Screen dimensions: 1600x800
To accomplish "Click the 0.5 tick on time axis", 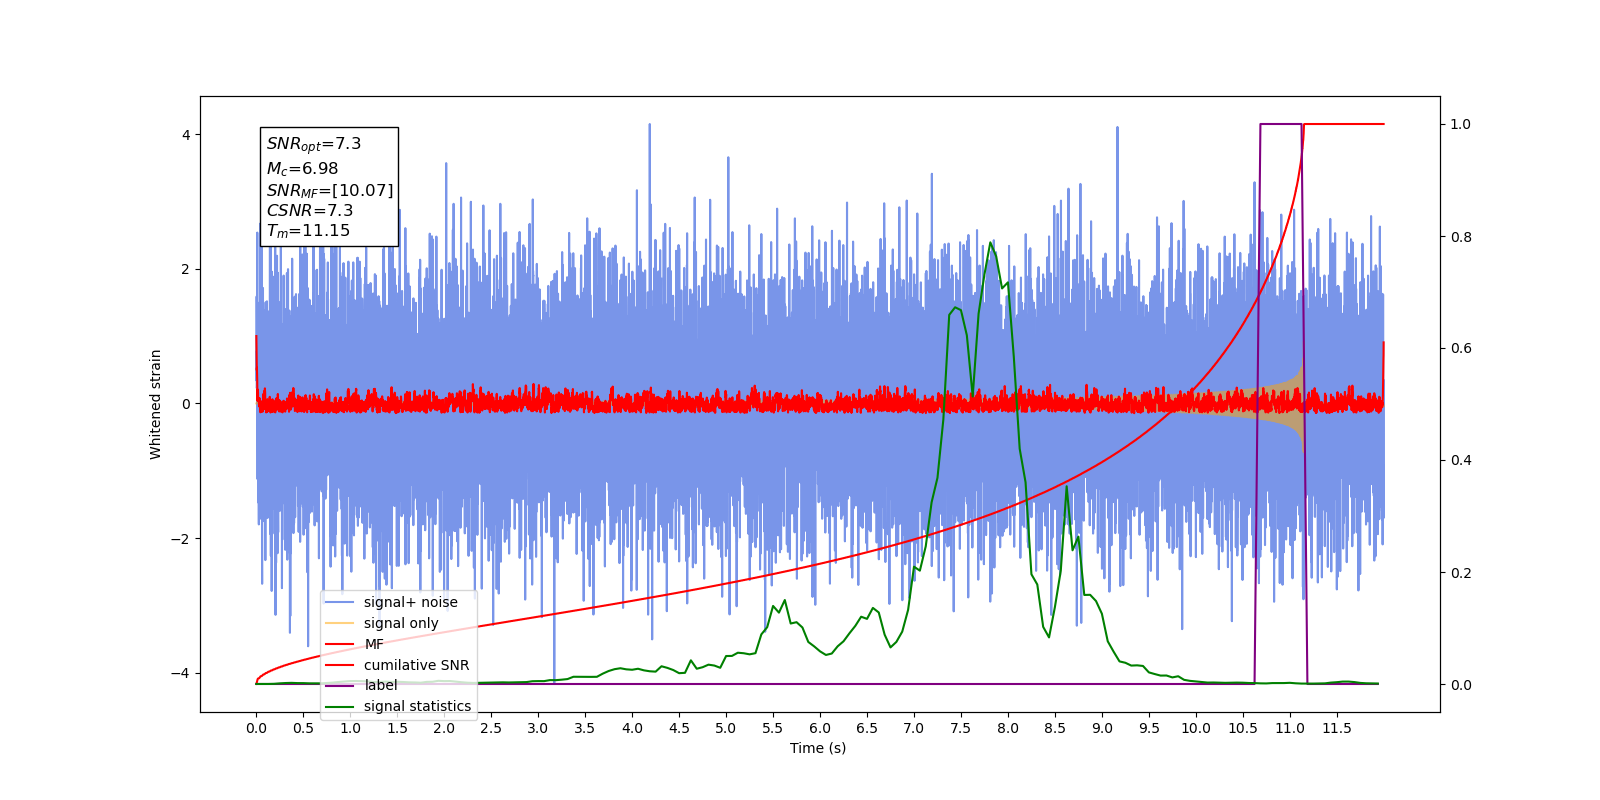I will coord(303,728).
